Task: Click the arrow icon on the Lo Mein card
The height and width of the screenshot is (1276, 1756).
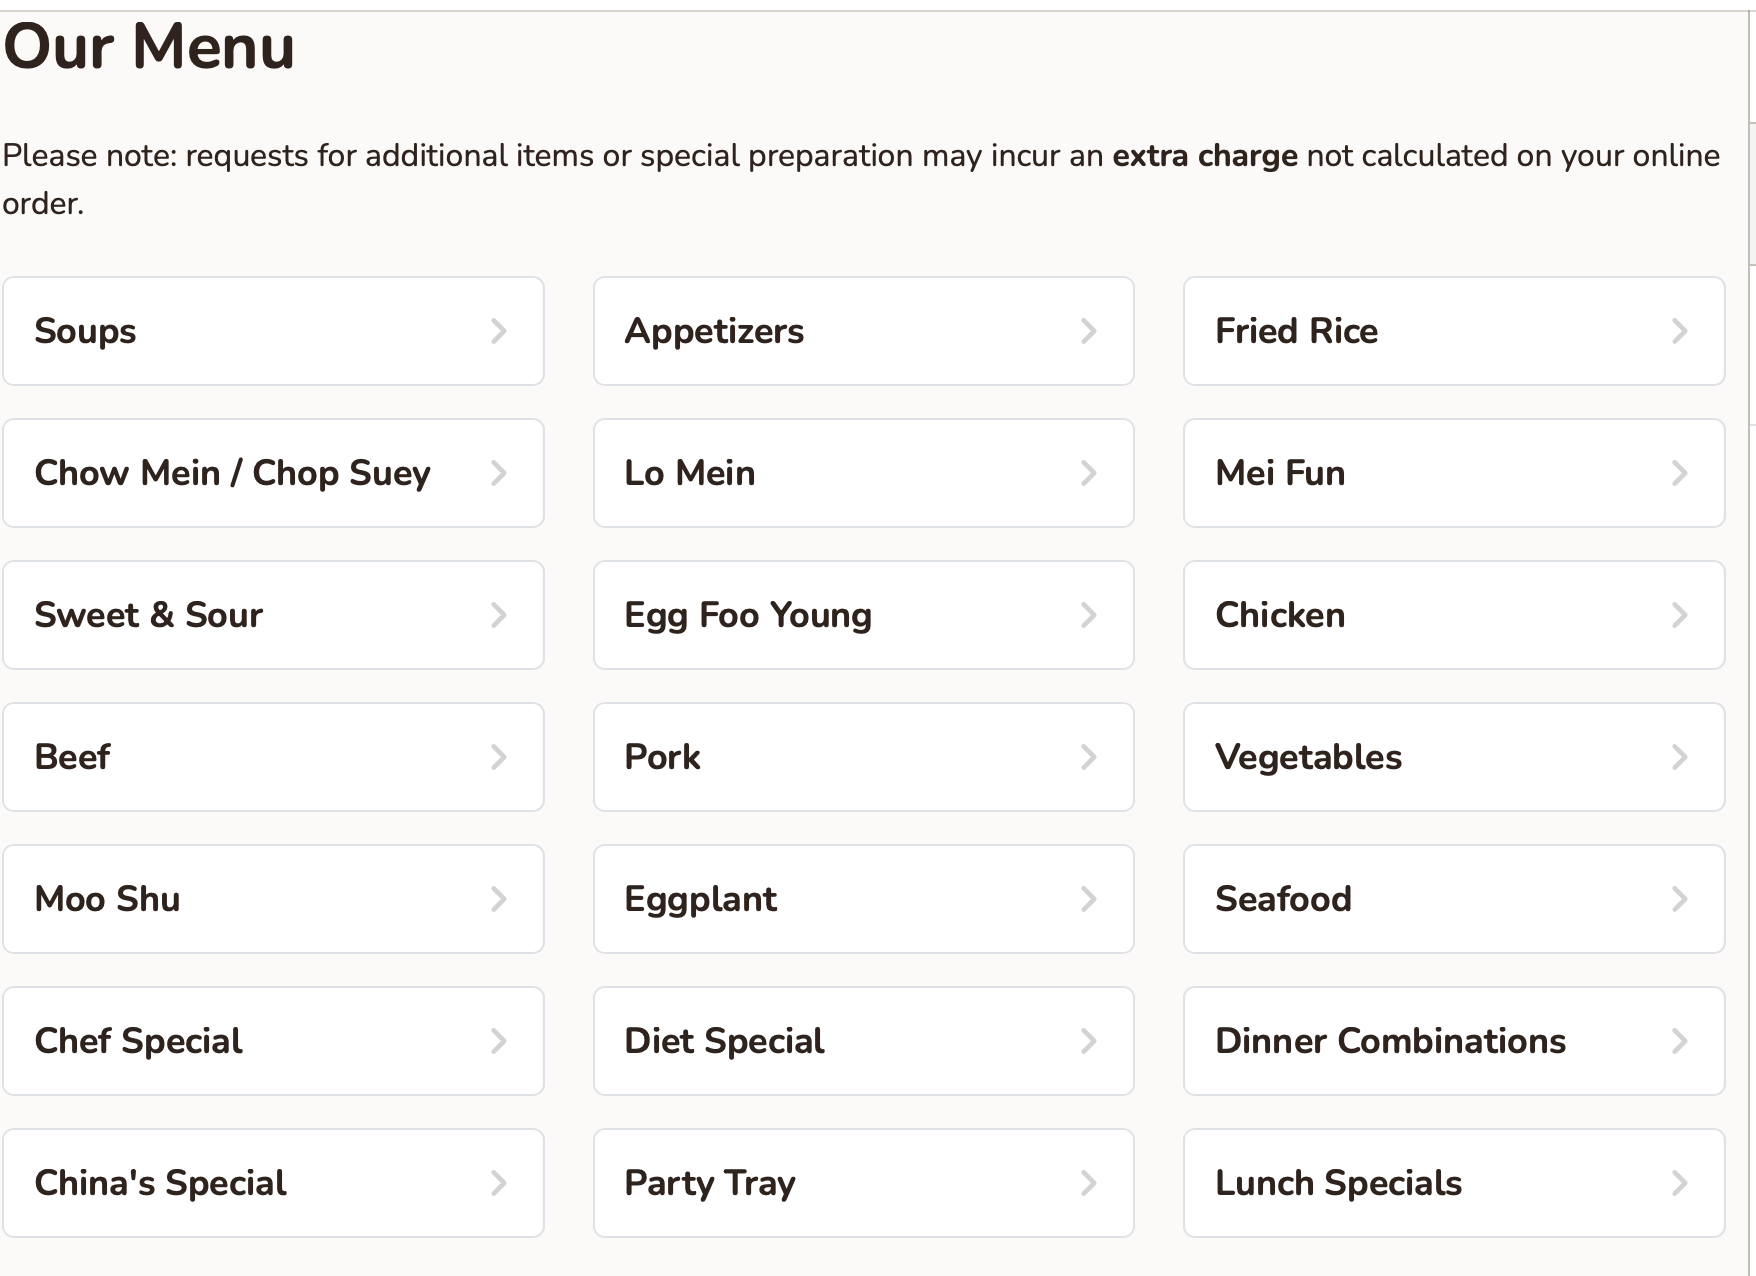Action: click(x=1089, y=473)
